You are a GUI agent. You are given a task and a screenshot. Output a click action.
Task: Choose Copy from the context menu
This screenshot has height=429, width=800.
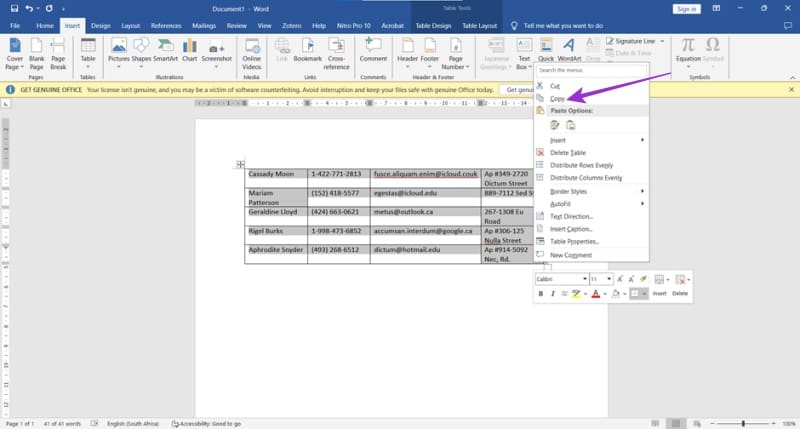point(556,99)
